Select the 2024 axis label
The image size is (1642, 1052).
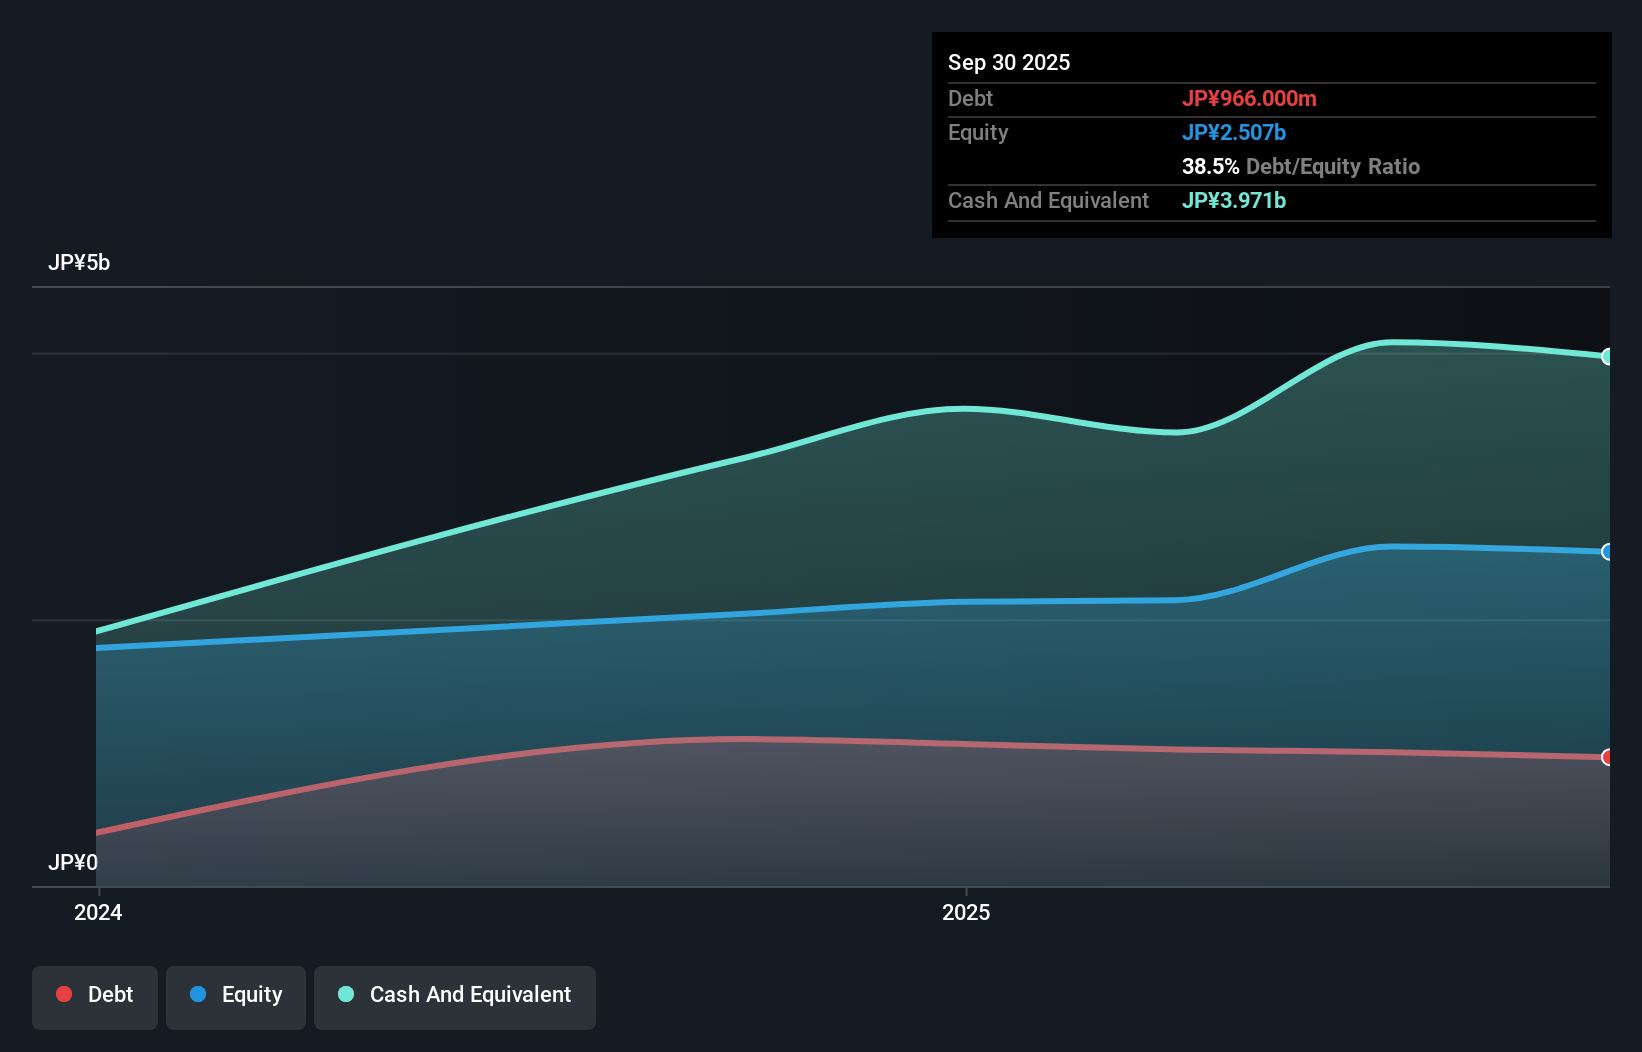(97, 912)
